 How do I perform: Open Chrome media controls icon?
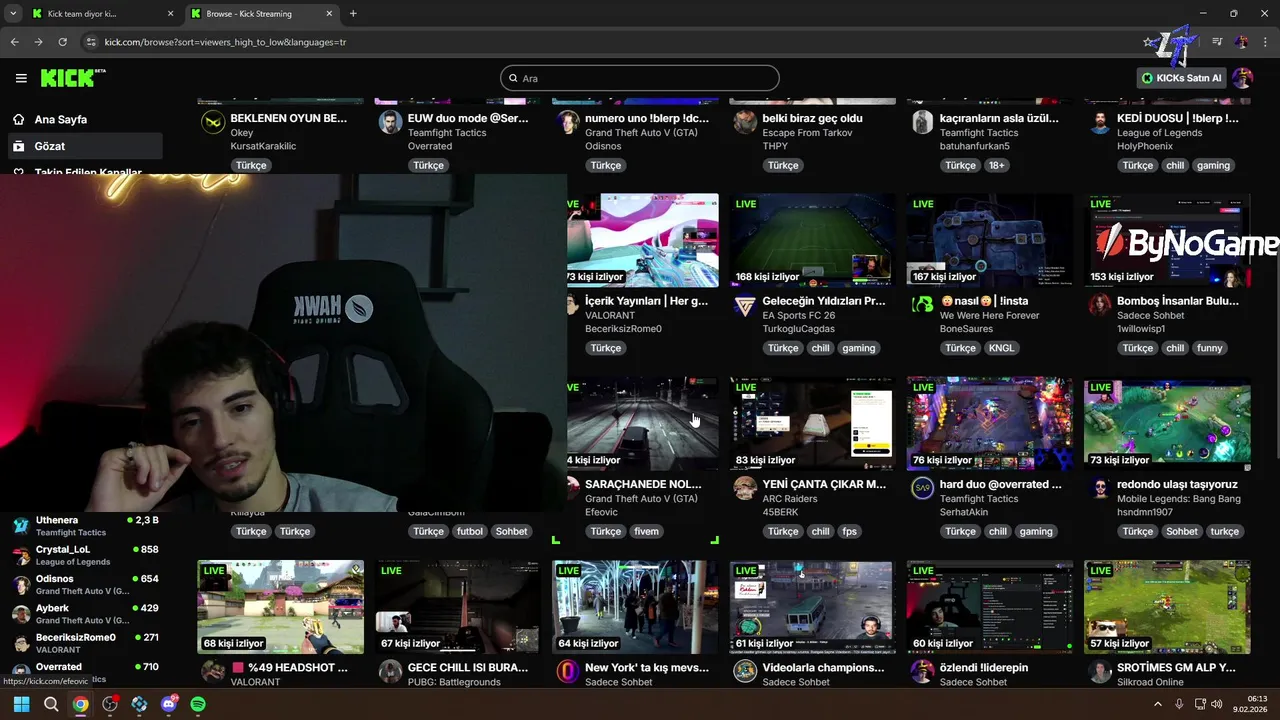pos(1217,42)
